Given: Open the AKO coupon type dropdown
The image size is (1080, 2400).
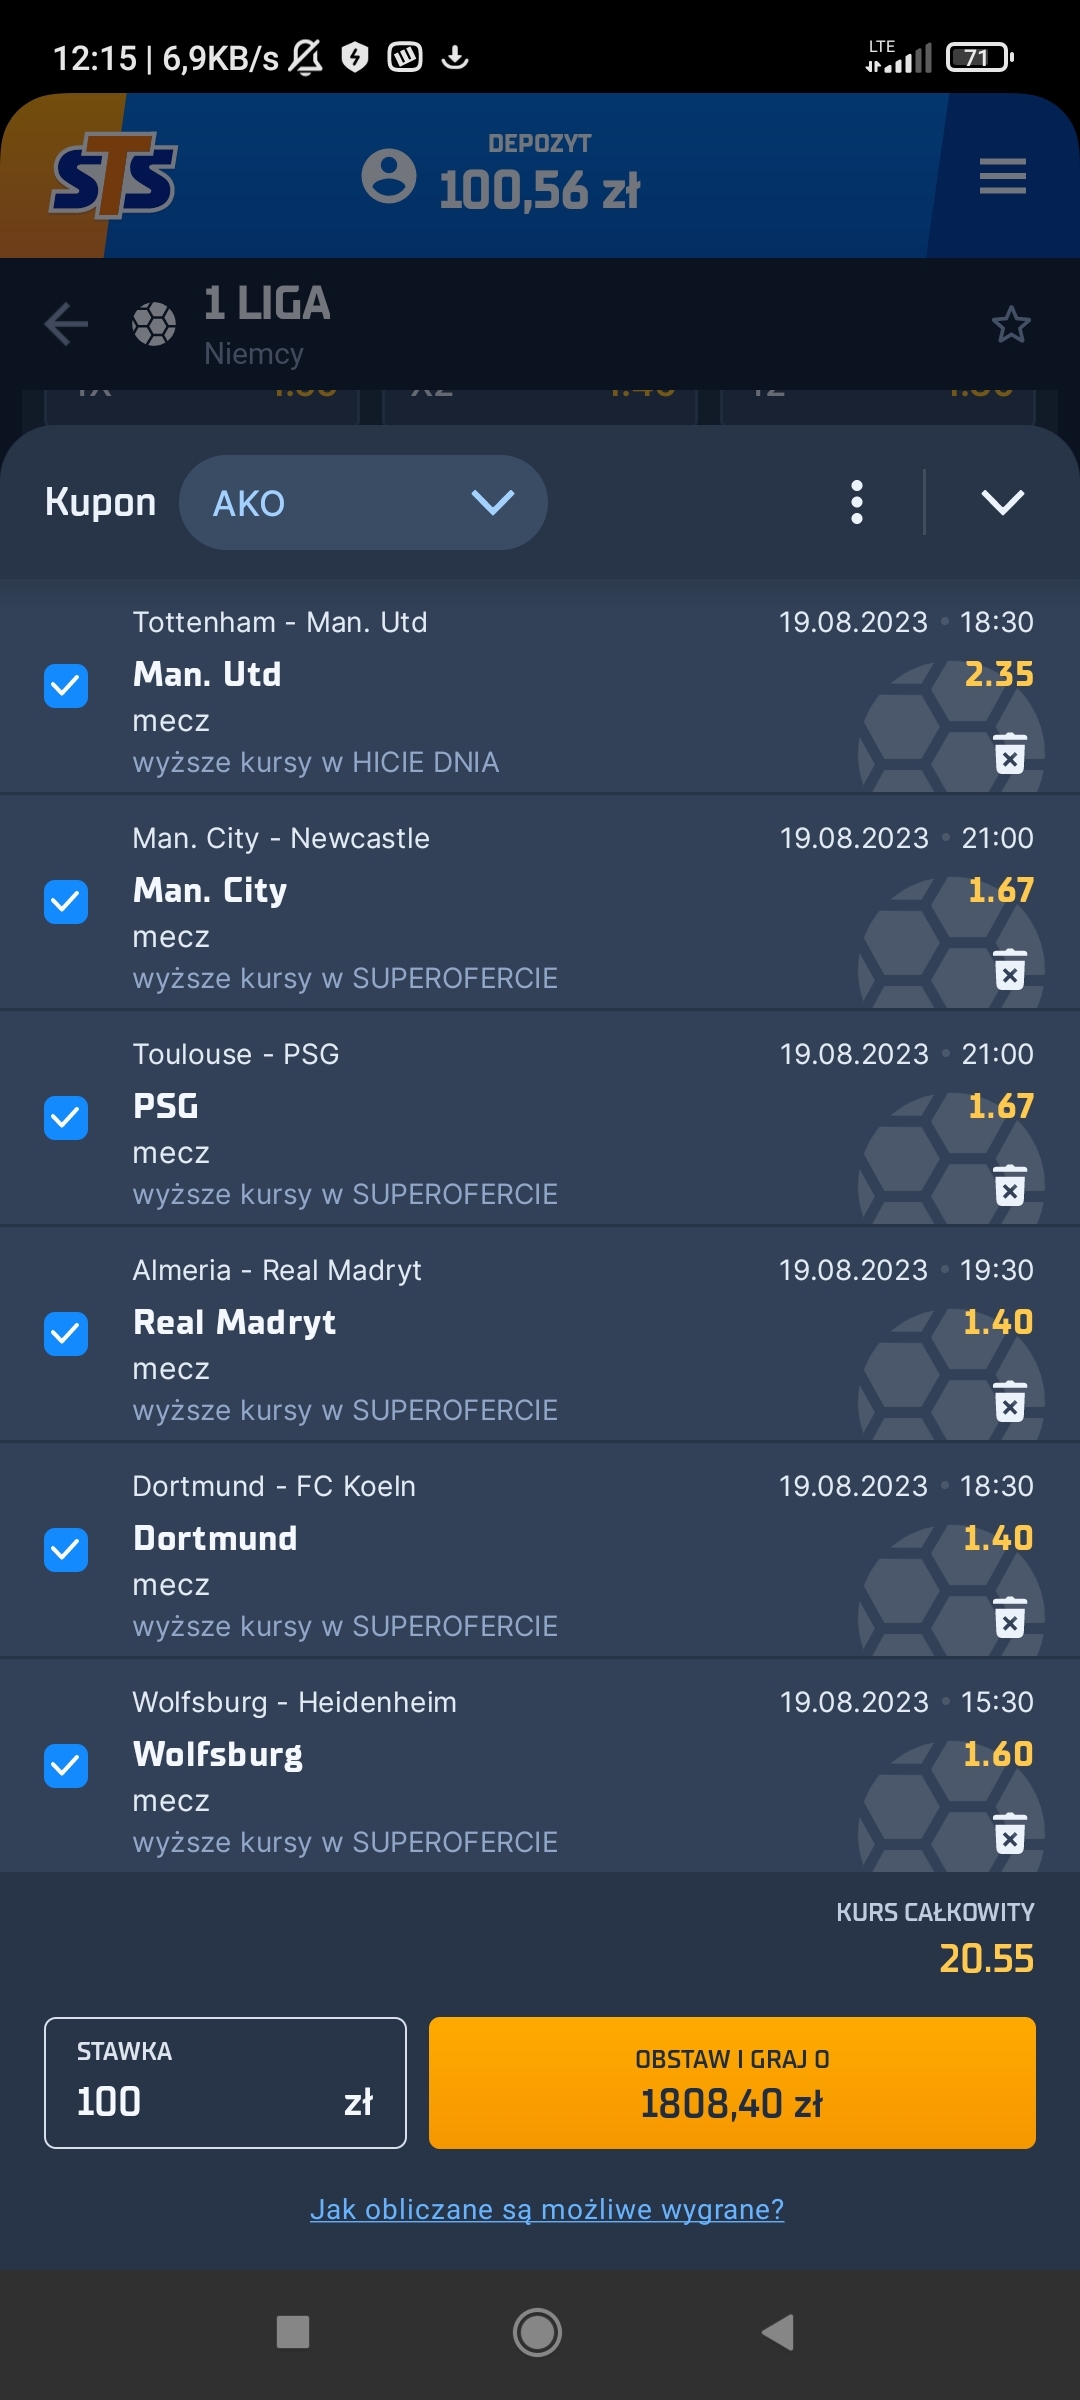Looking at the screenshot, I should click(x=363, y=502).
